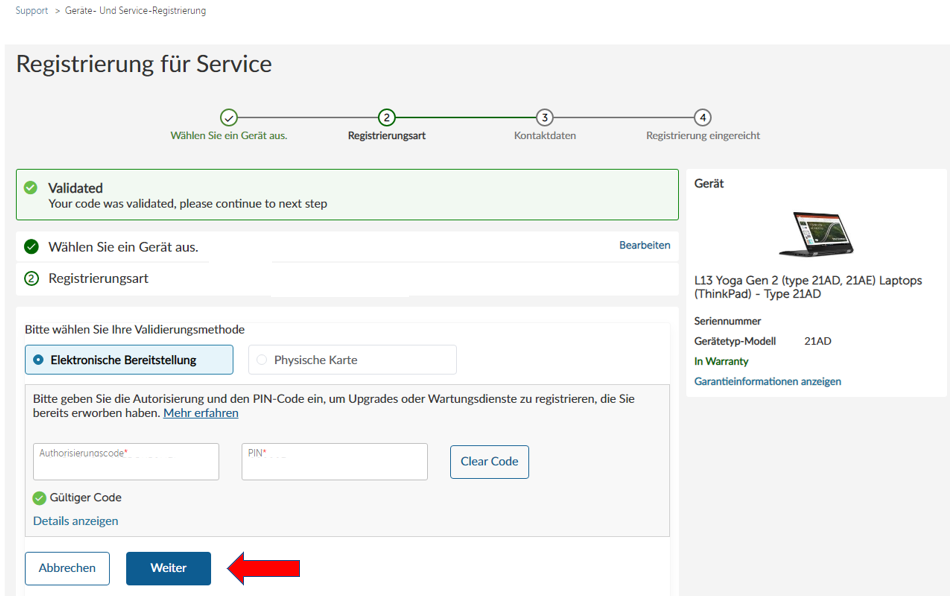Click the Clear Code button

pyautogui.click(x=490, y=462)
